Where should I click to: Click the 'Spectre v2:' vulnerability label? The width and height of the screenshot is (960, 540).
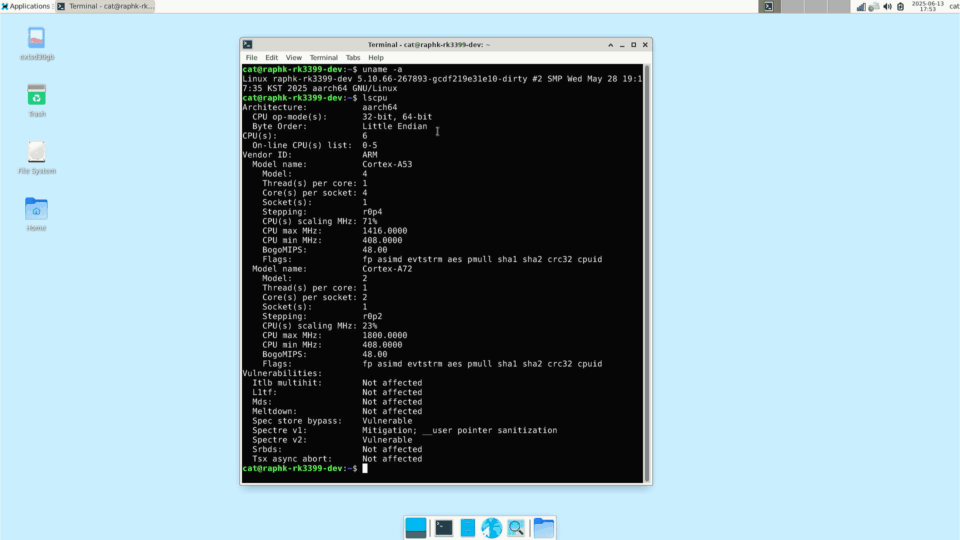point(280,440)
